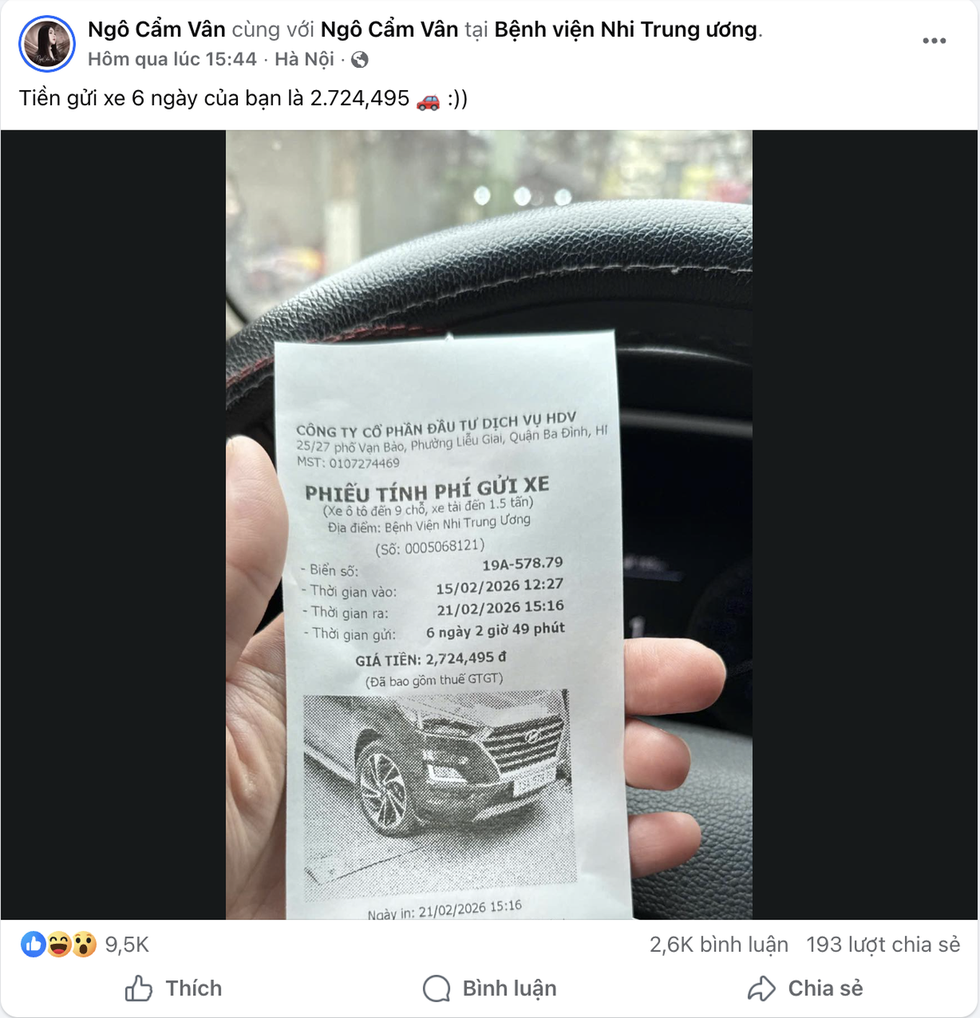980x1018 pixels.
Task: Open the 2,6K bình luận comments
Action: (x=719, y=945)
